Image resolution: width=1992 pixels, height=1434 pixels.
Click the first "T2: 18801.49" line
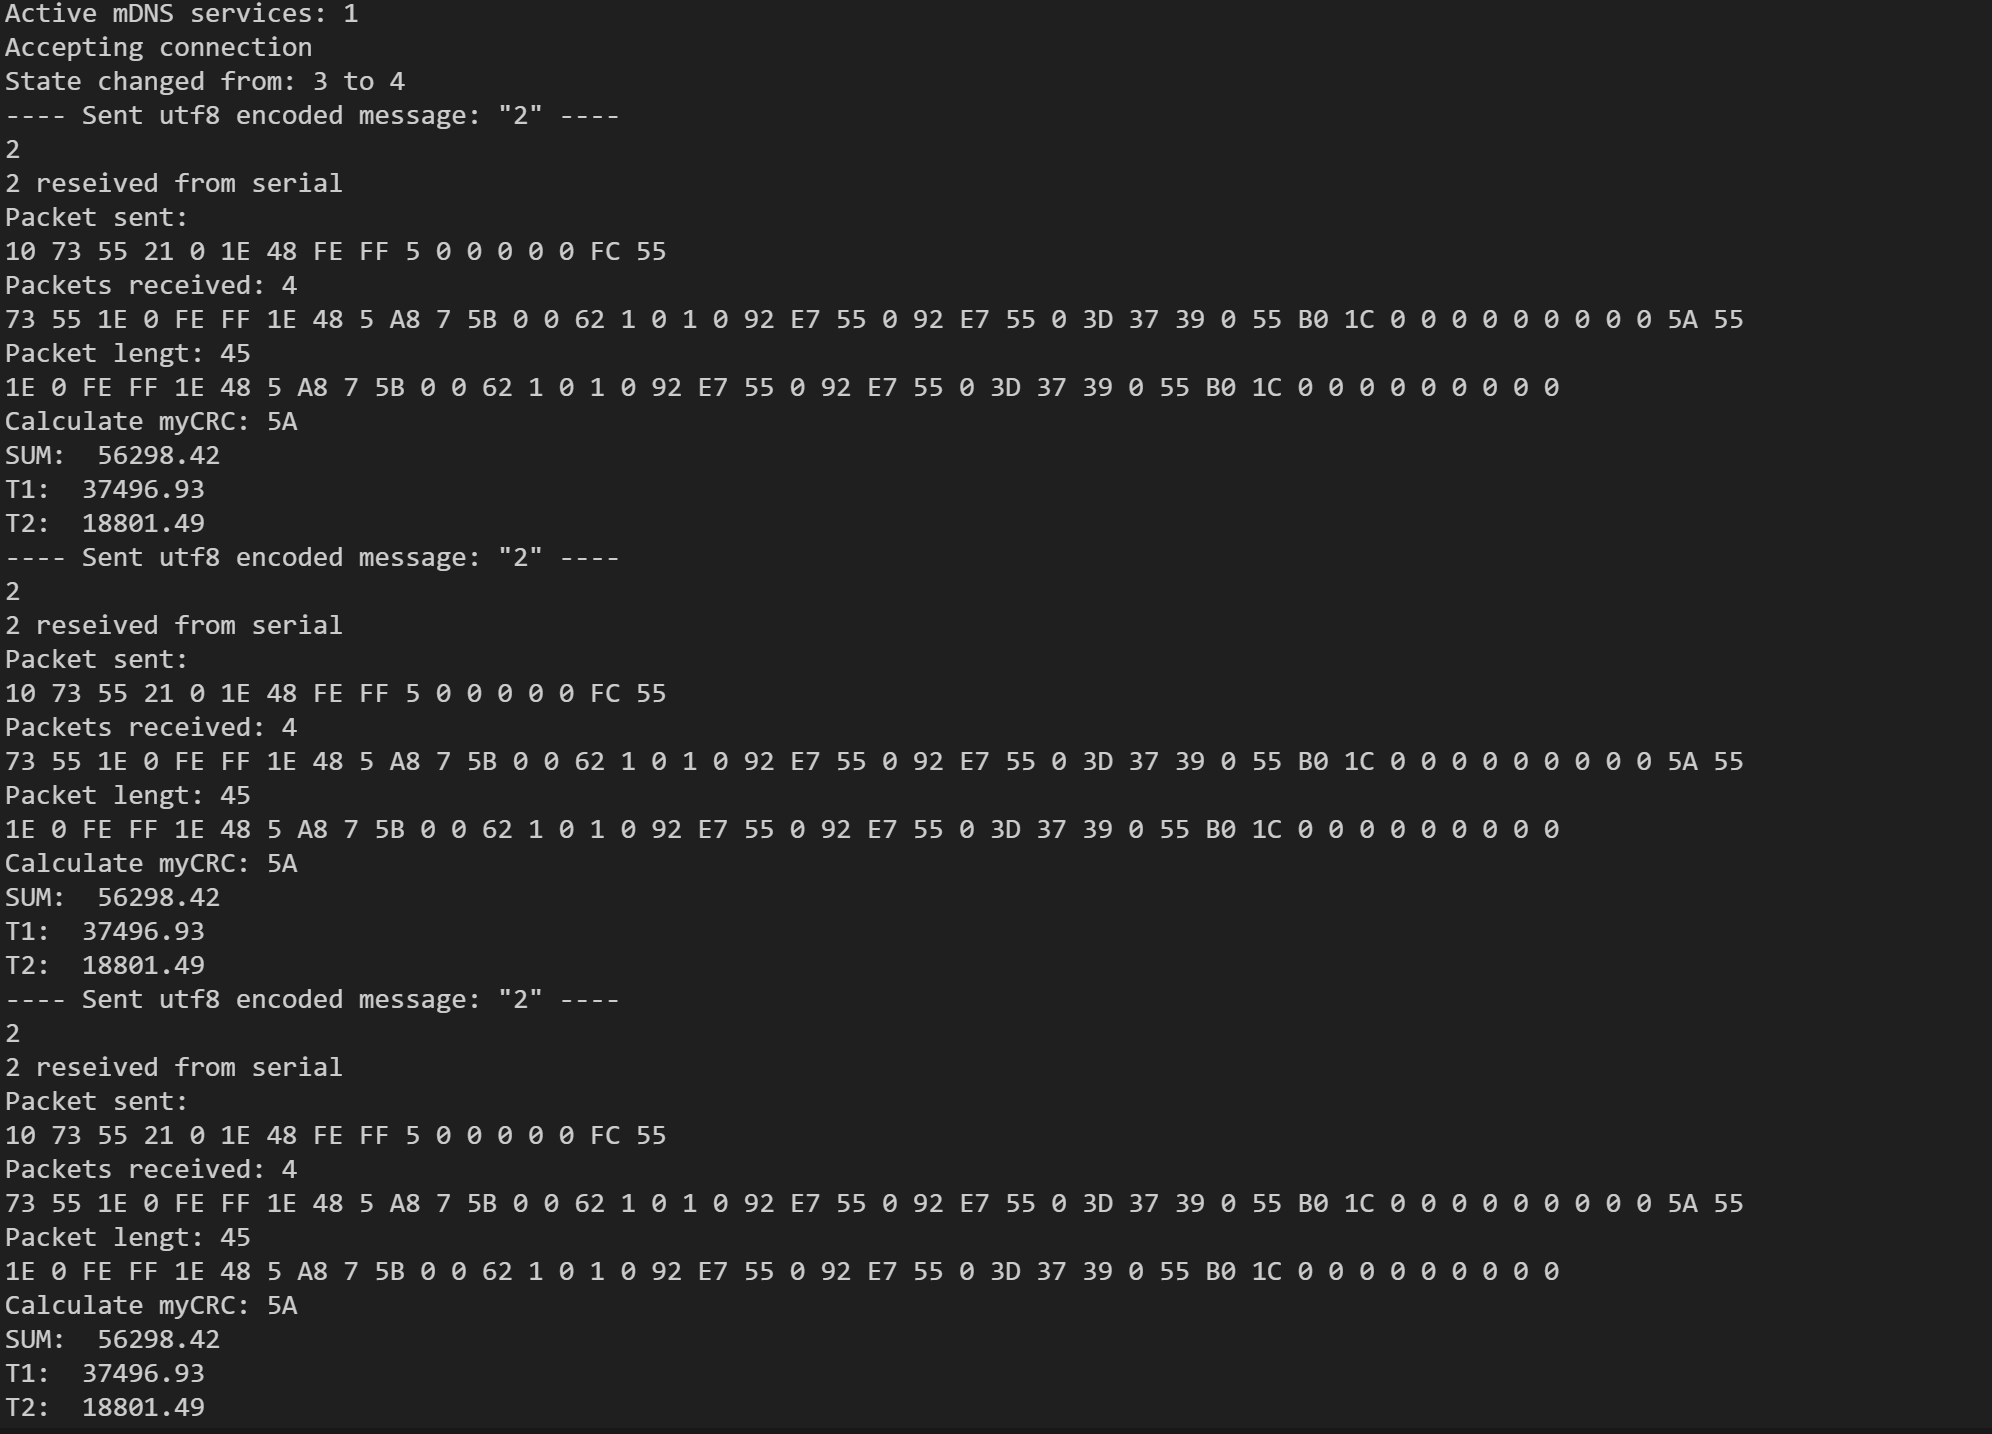104,524
